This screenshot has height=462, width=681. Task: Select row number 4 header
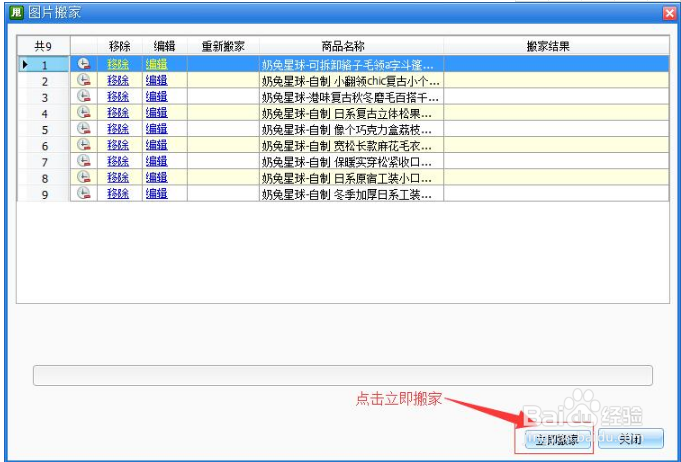tap(43, 112)
